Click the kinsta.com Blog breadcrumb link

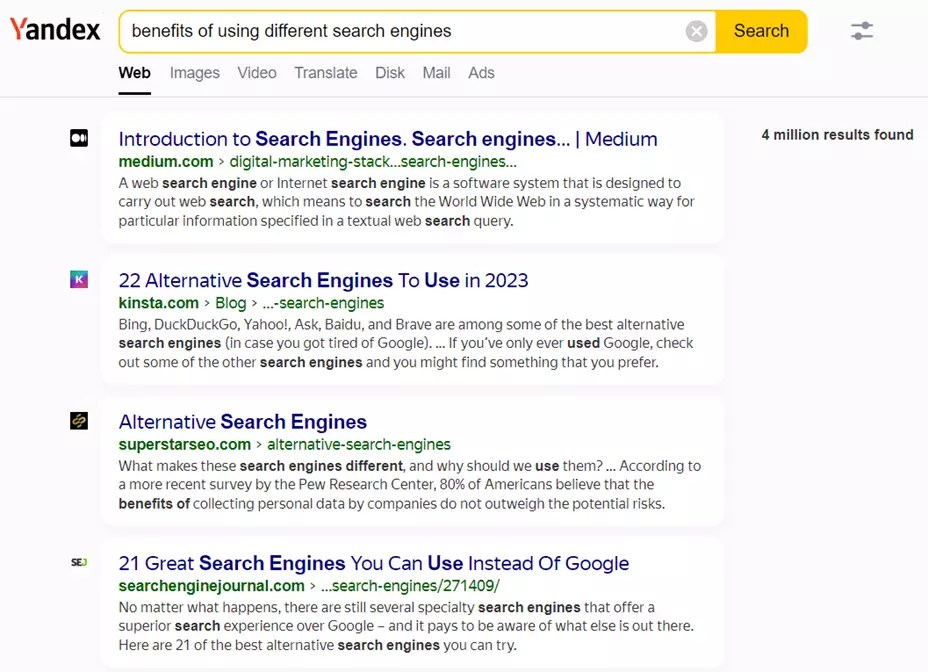[230, 303]
